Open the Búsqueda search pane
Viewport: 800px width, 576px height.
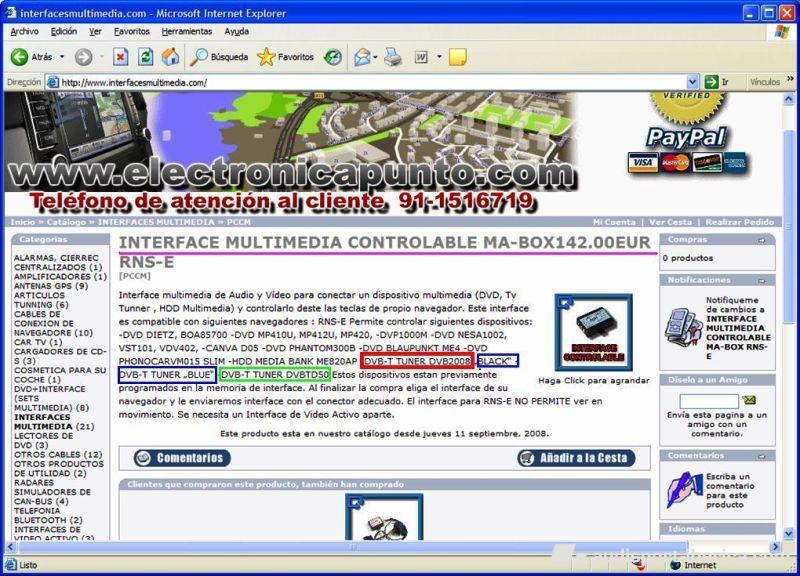click(219, 57)
